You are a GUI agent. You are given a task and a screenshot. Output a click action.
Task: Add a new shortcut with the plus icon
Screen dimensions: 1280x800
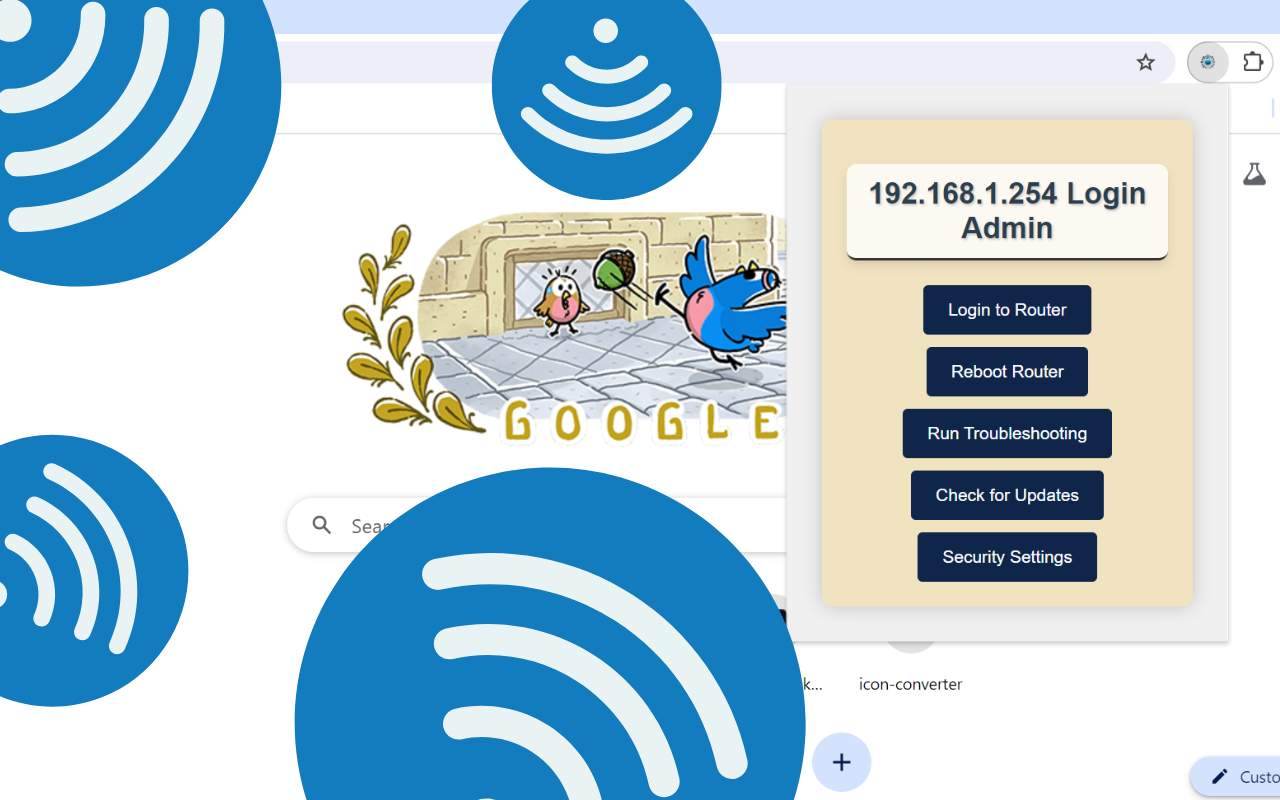click(841, 762)
